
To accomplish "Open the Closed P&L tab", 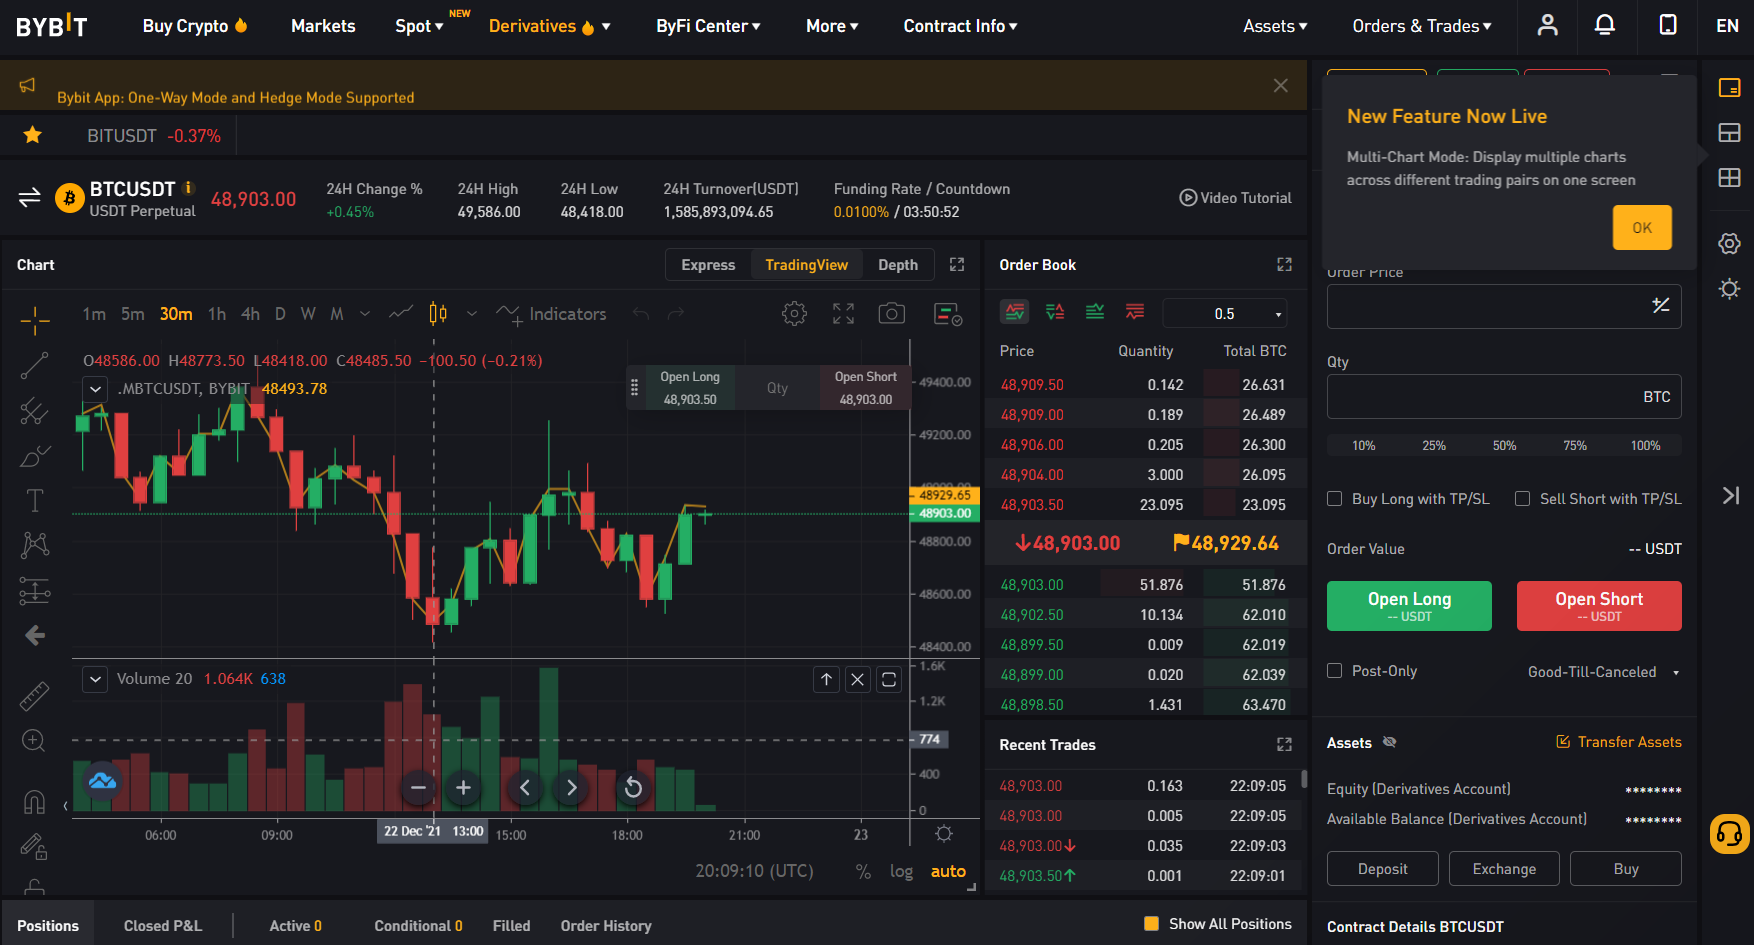I will pyautogui.click(x=163, y=926).
